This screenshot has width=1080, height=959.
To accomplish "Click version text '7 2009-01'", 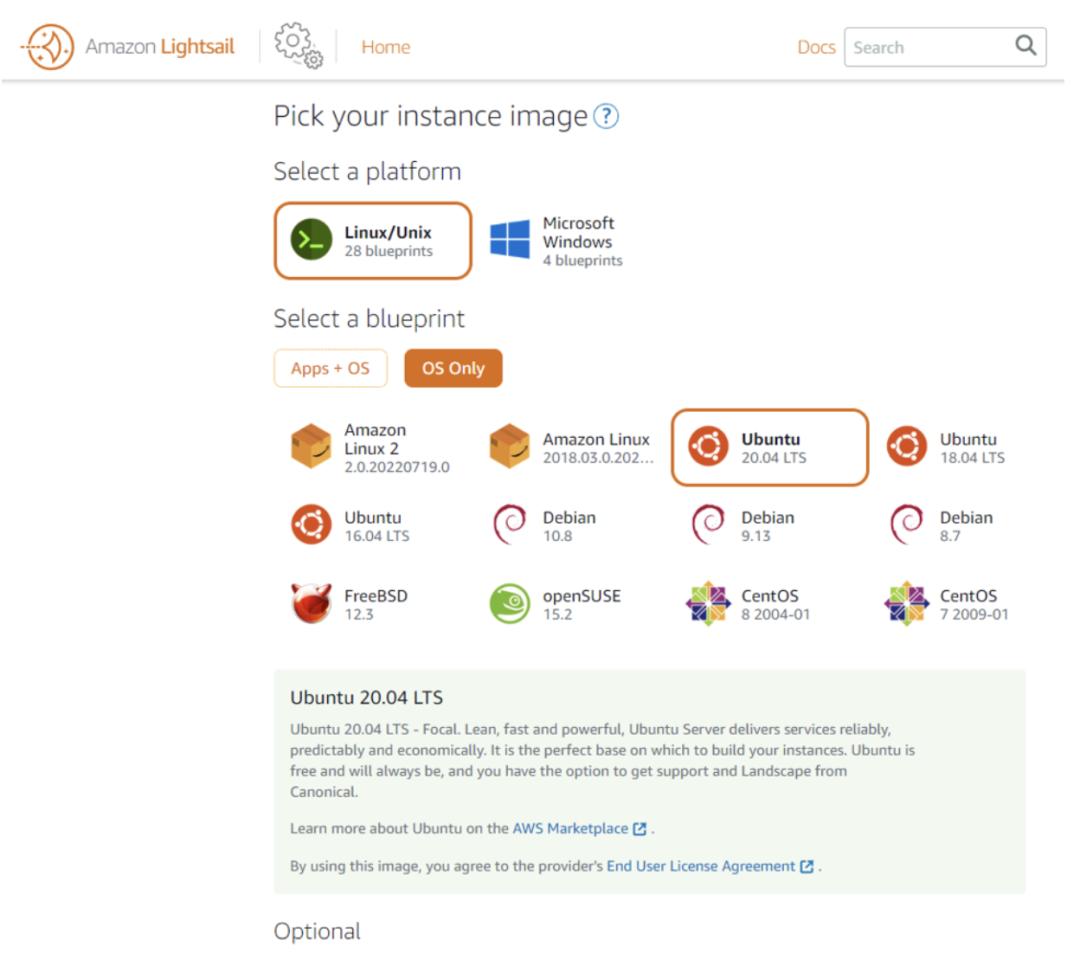I will click(x=974, y=615).
